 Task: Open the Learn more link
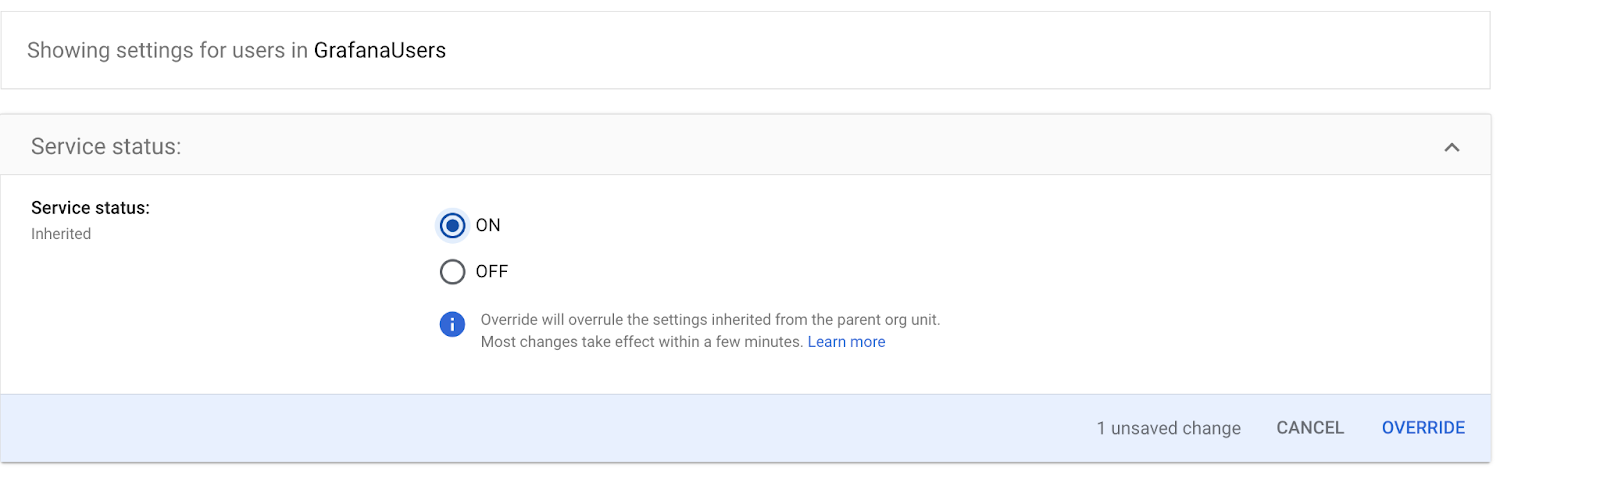(x=846, y=342)
